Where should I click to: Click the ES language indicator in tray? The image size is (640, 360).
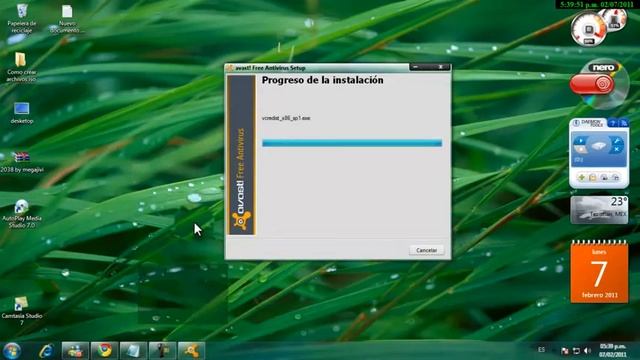click(x=541, y=350)
